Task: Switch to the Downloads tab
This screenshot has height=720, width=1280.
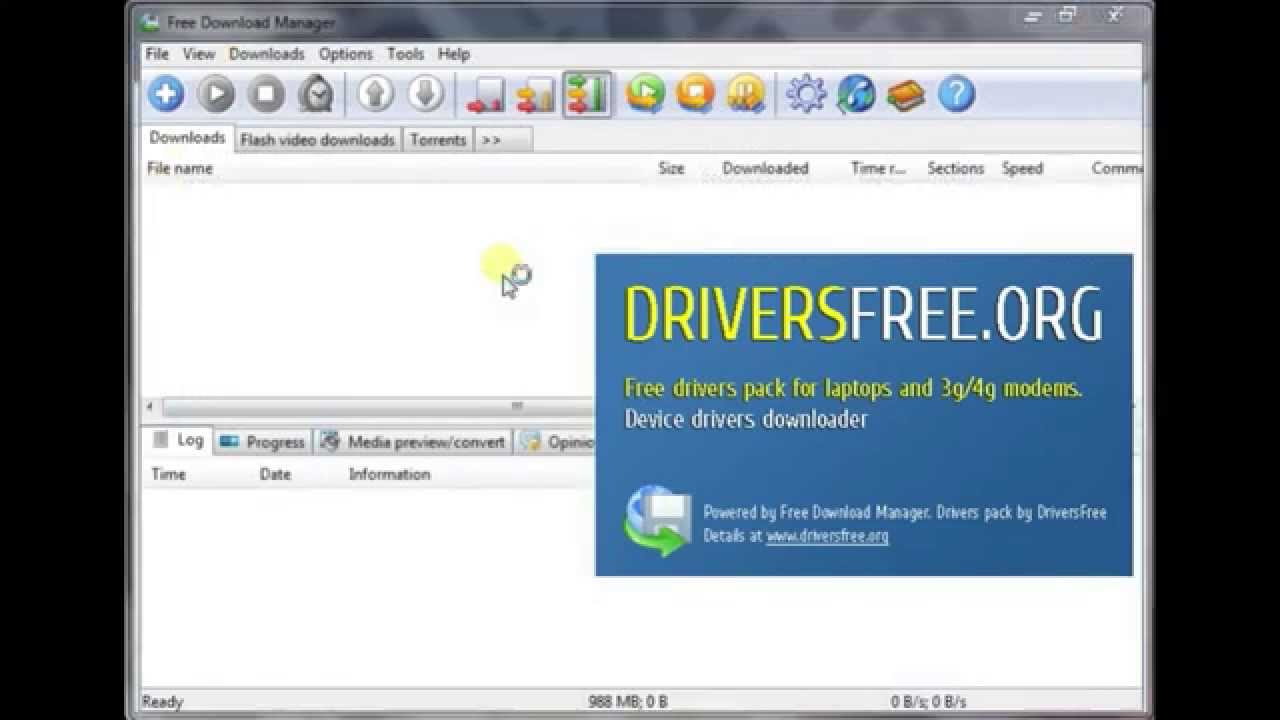Action: pyautogui.click(x=187, y=138)
